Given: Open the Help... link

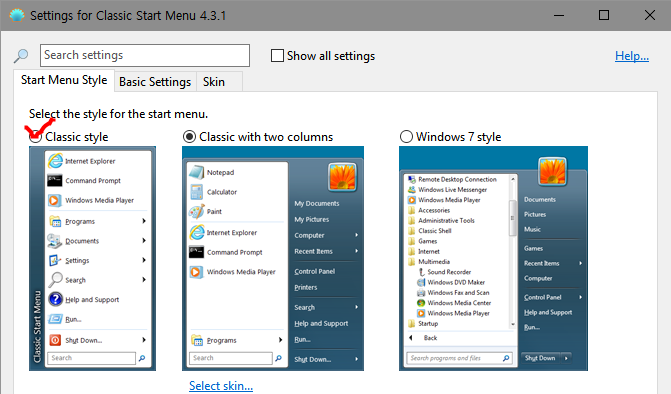Looking at the screenshot, I should [632, 56].
